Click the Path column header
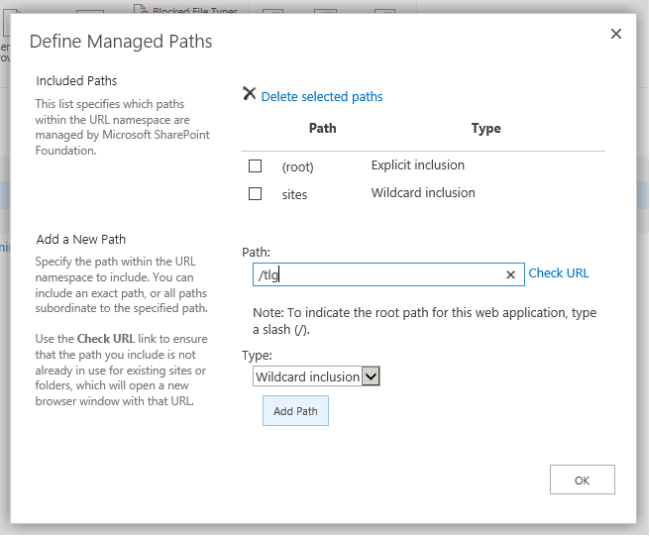 pyautogui.click(x=322, y=129)
